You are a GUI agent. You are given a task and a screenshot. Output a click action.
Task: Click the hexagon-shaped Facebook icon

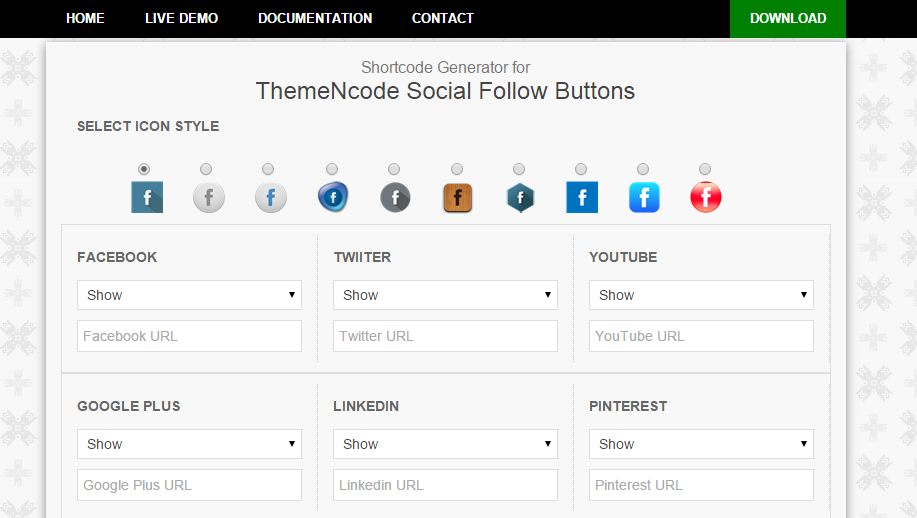click(520, 198)
